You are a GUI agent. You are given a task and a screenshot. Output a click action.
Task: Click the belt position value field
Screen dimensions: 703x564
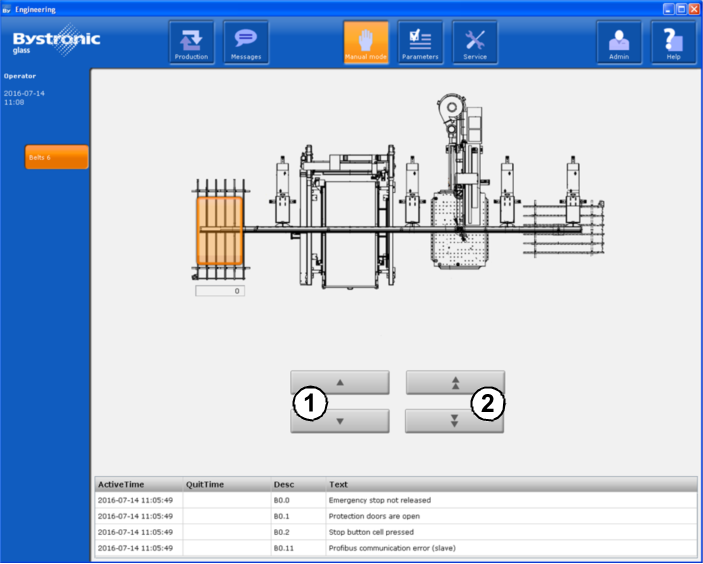tap(219, 291)
